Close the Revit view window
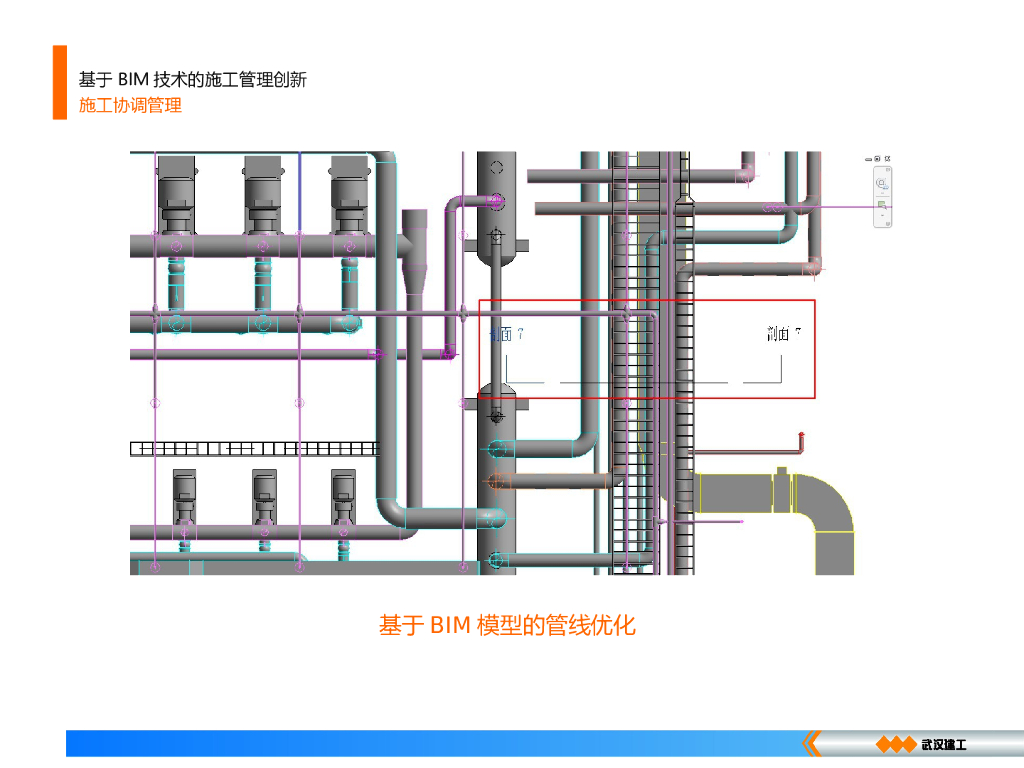This screenshot has height=768, width=1024. pyautogui.click(x=888, y=159)
